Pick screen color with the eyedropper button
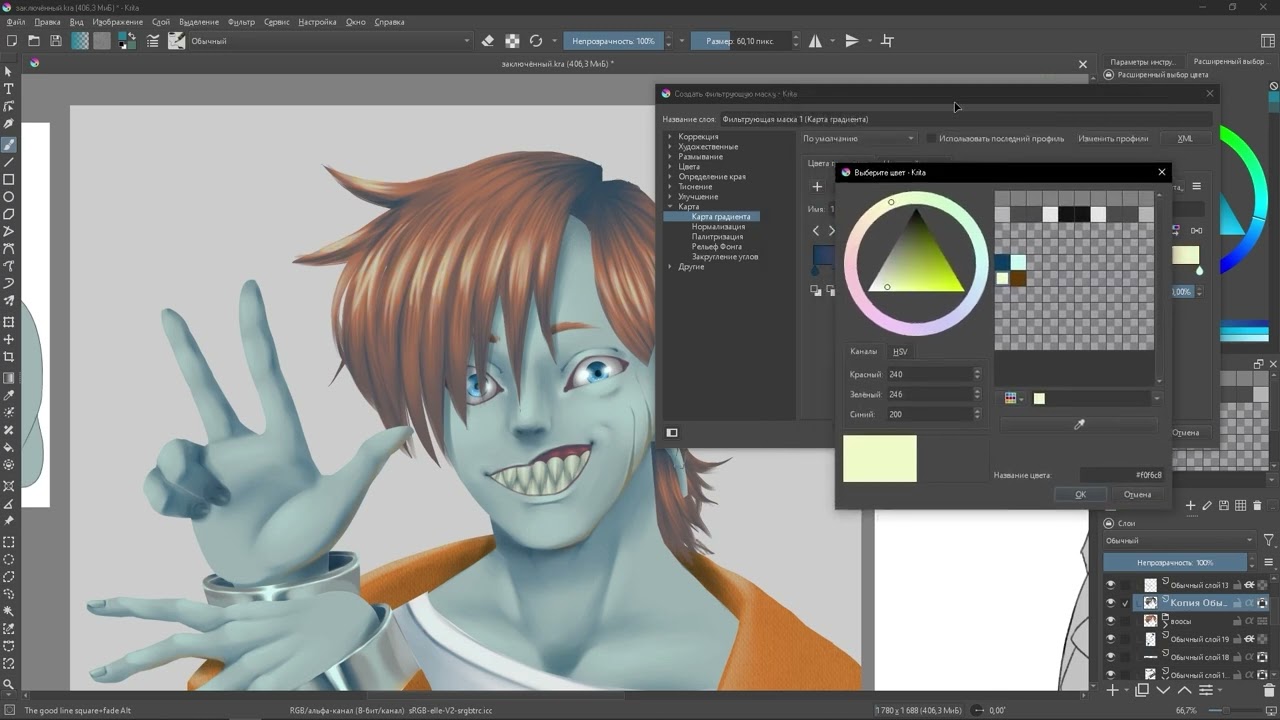Viewport: 1280px width, 720px height. [x=1079, y=425]
